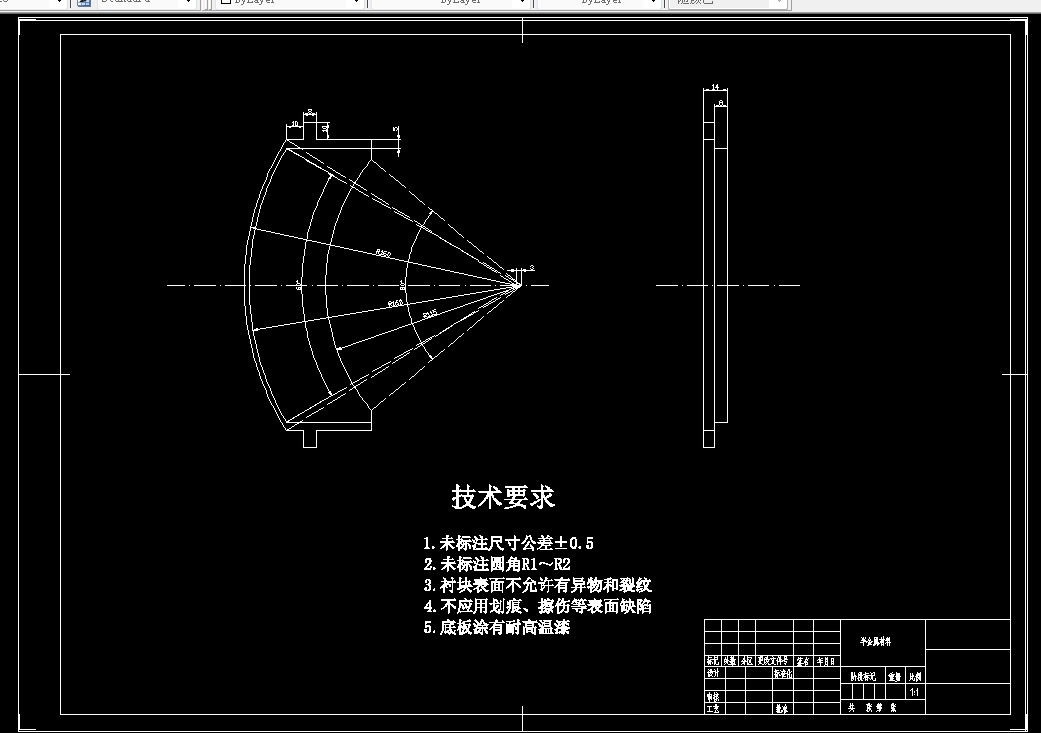Viewport: 1041px width, 733px height.
Task: Click note 1.未标注尺寸公差±0.5
Action: pos(509,543)
